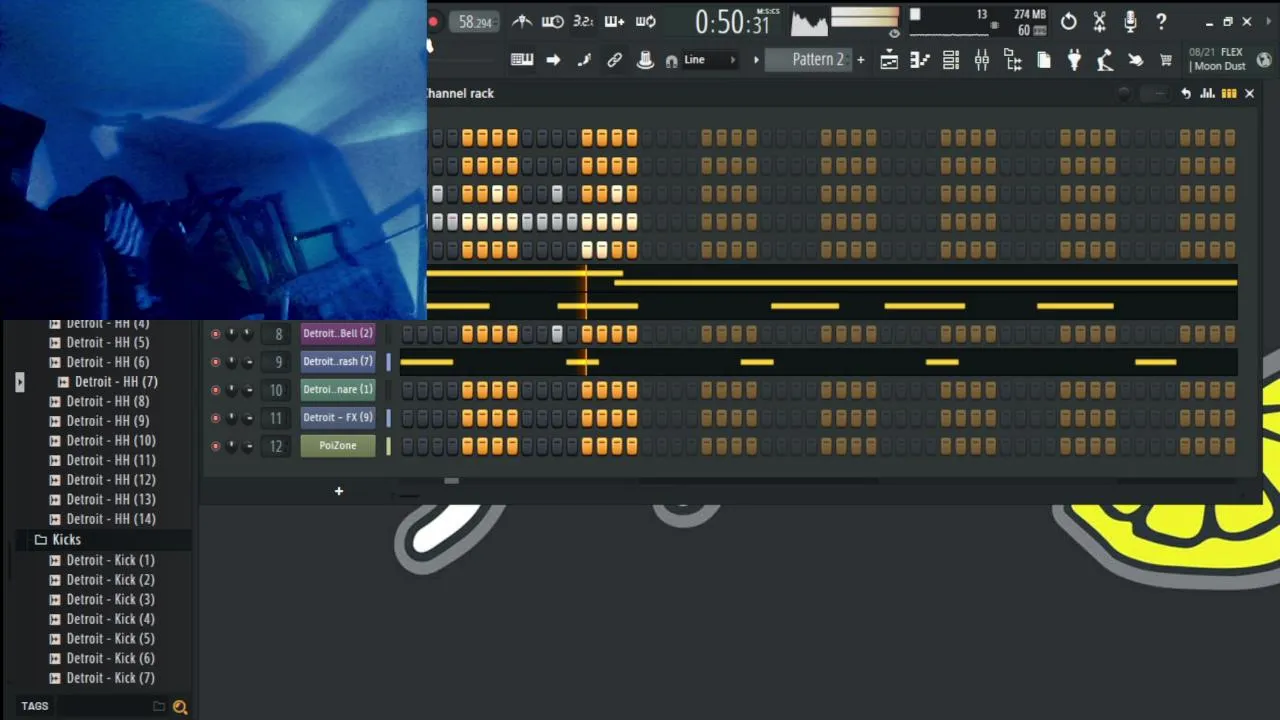Click the tempo display 58.294
The width and height of the screenshot is (1280, 720).
coord(475,22)
